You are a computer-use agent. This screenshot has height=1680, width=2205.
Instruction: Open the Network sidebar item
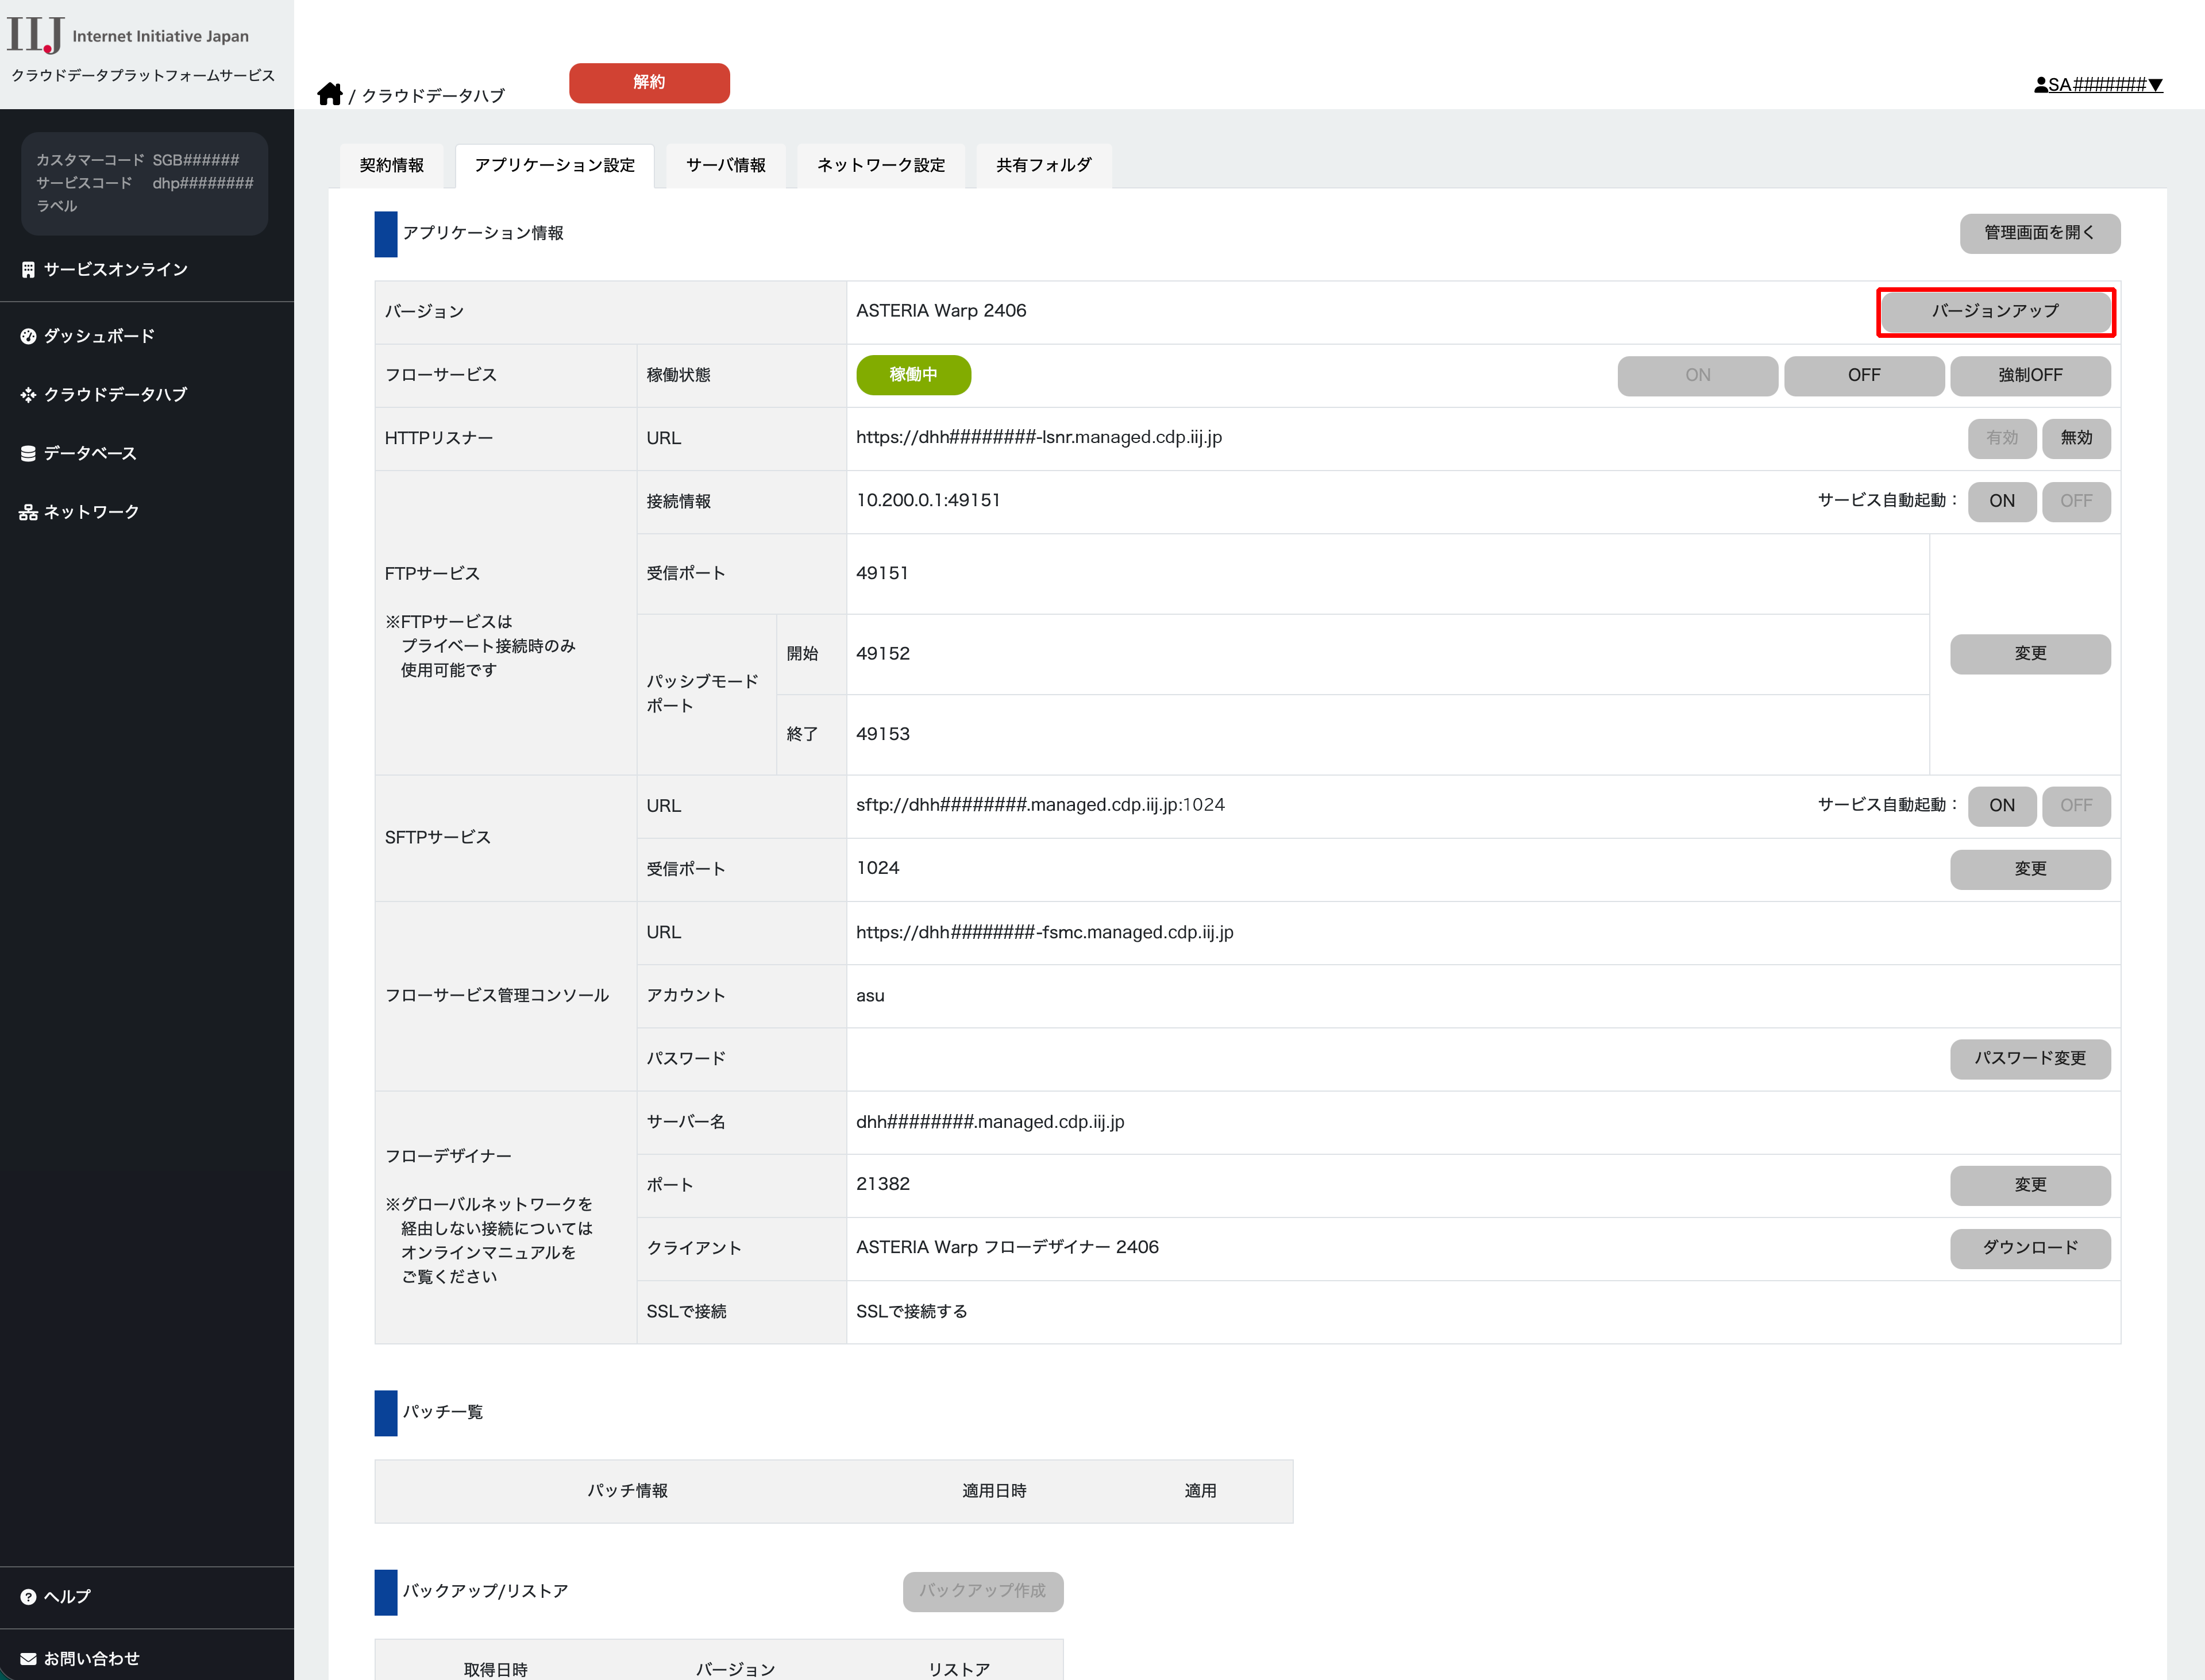(x=90, y=512)
